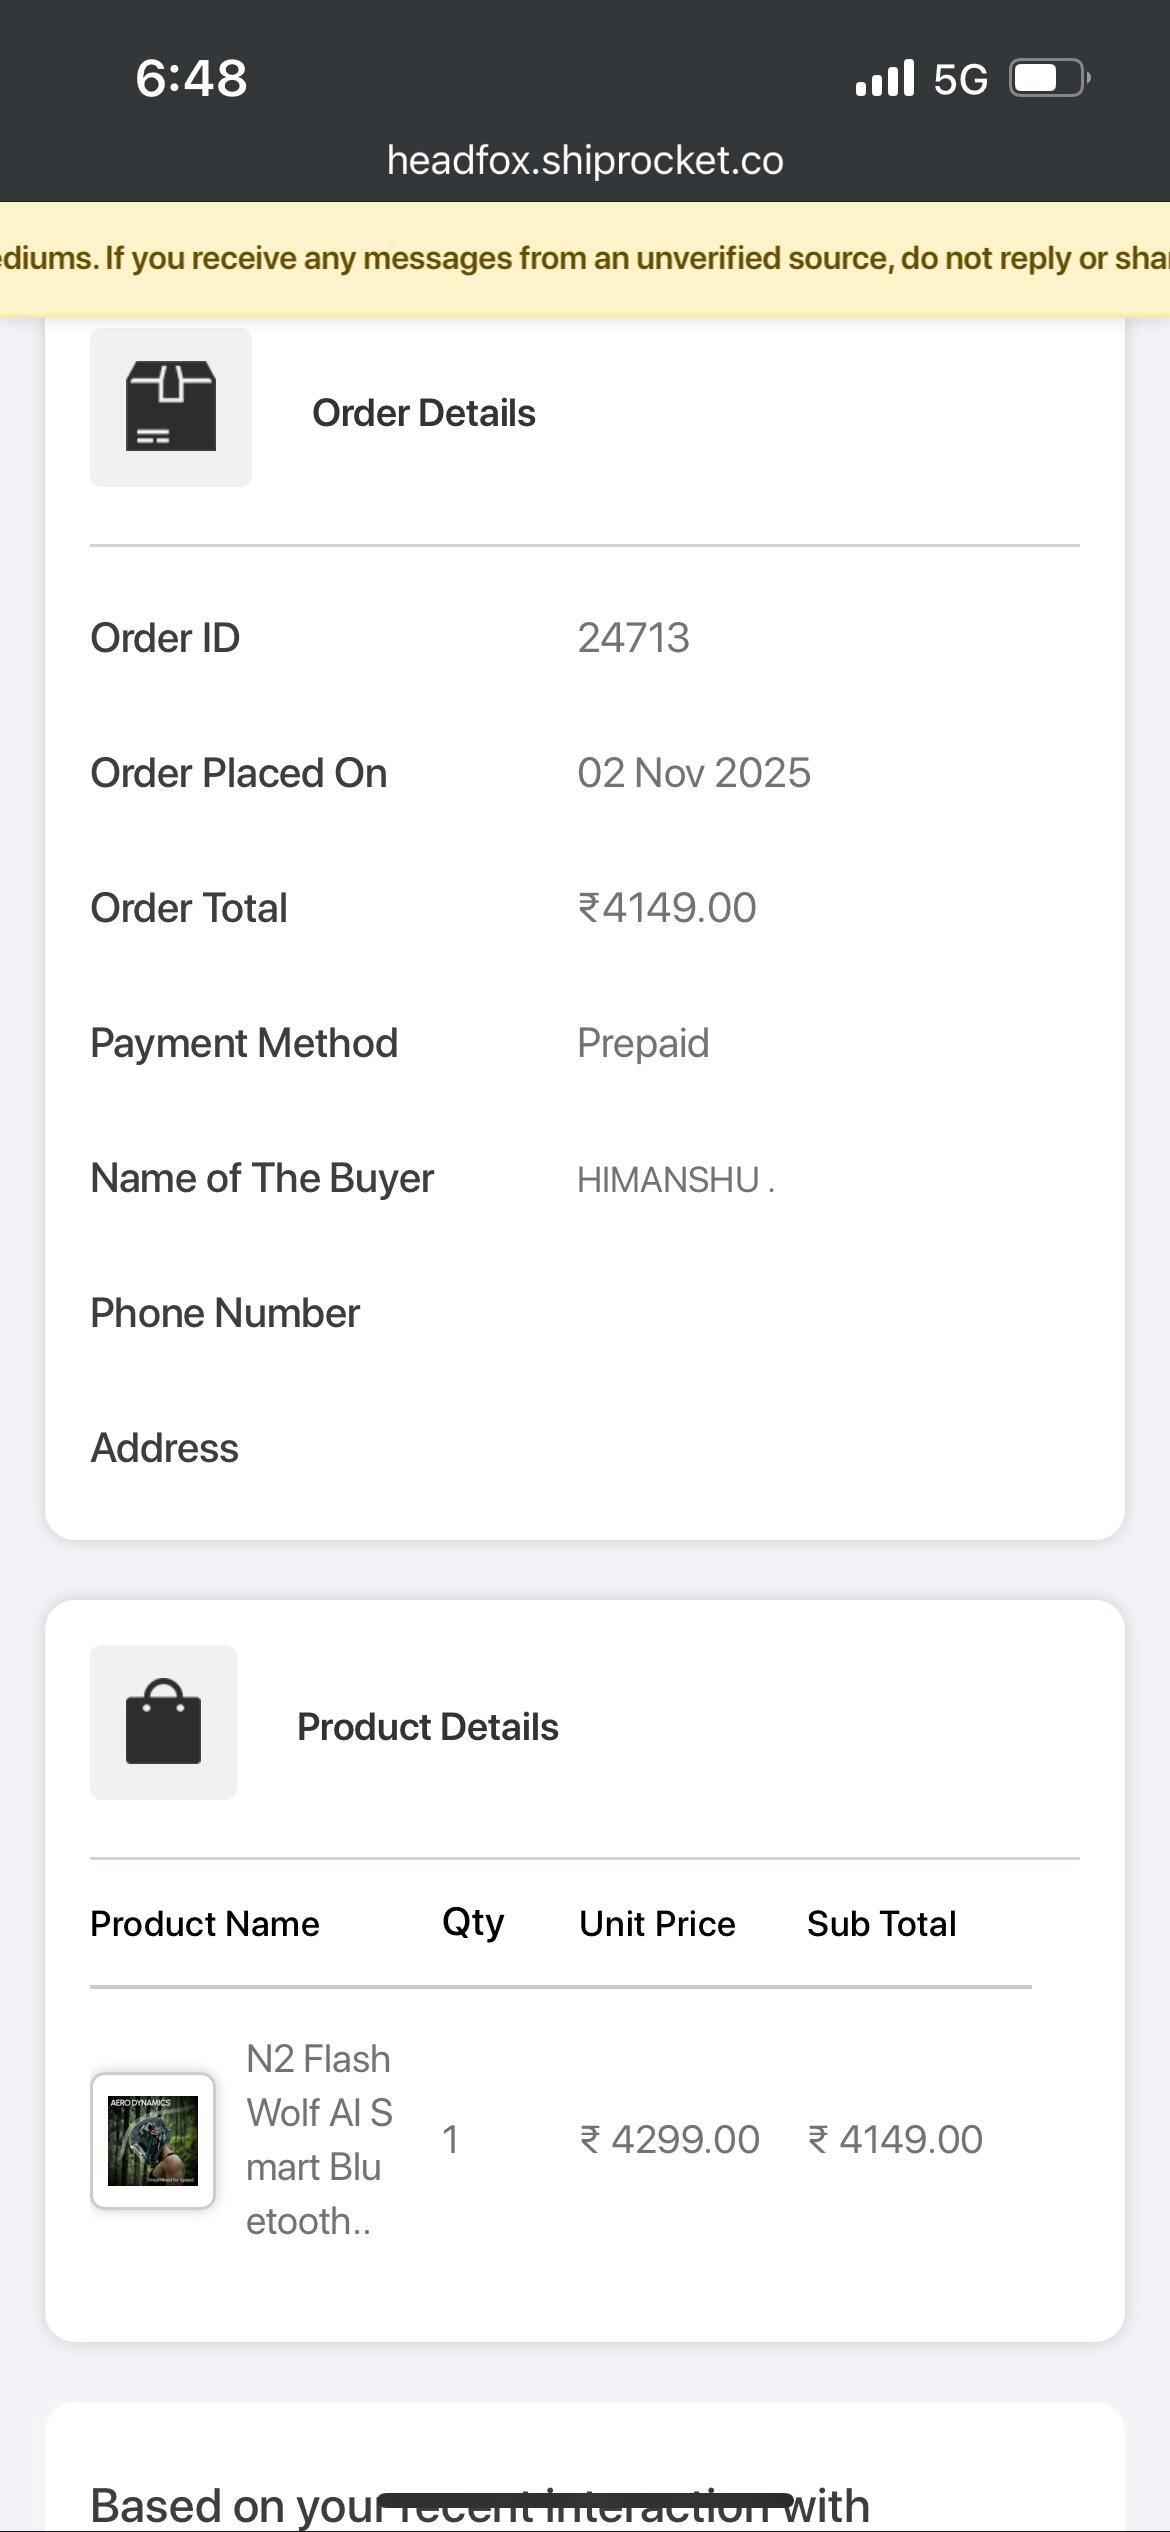Tap the headfox.shiprocket.co address bar
This screenshot has height=2532, width=1170.
pos(585,160)
